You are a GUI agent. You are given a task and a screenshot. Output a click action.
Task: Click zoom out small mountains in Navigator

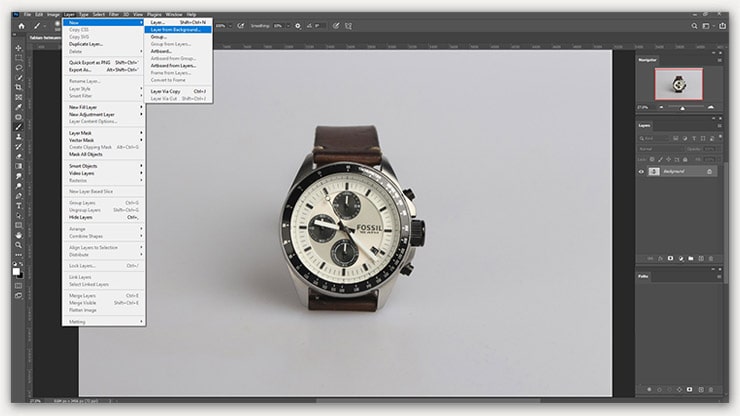click(x=661, y=108)
